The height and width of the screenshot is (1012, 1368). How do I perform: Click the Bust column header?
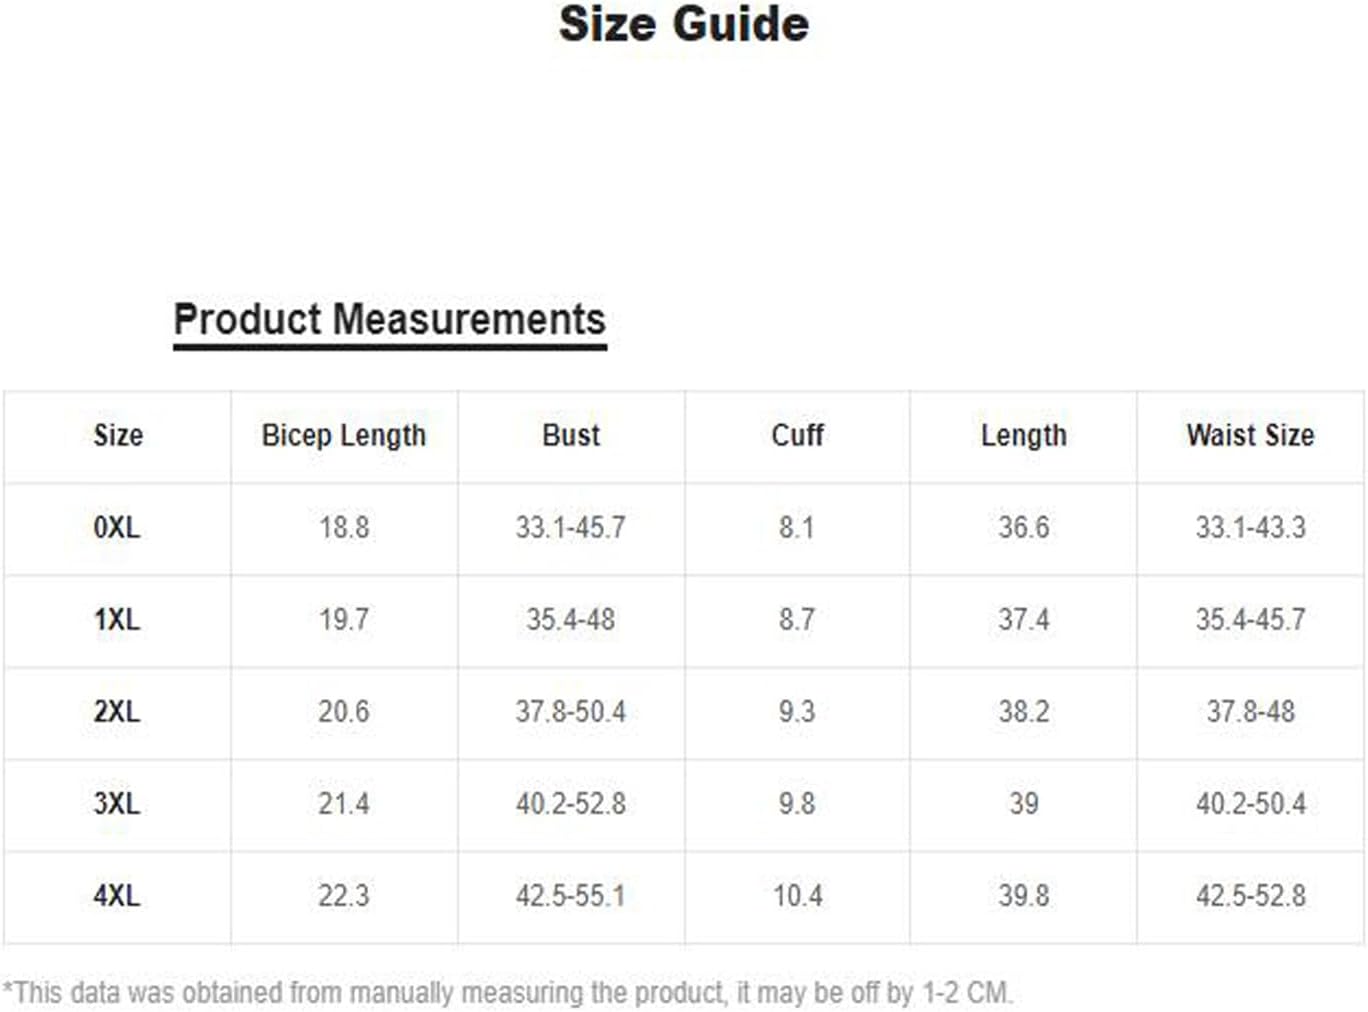point(571,435)
